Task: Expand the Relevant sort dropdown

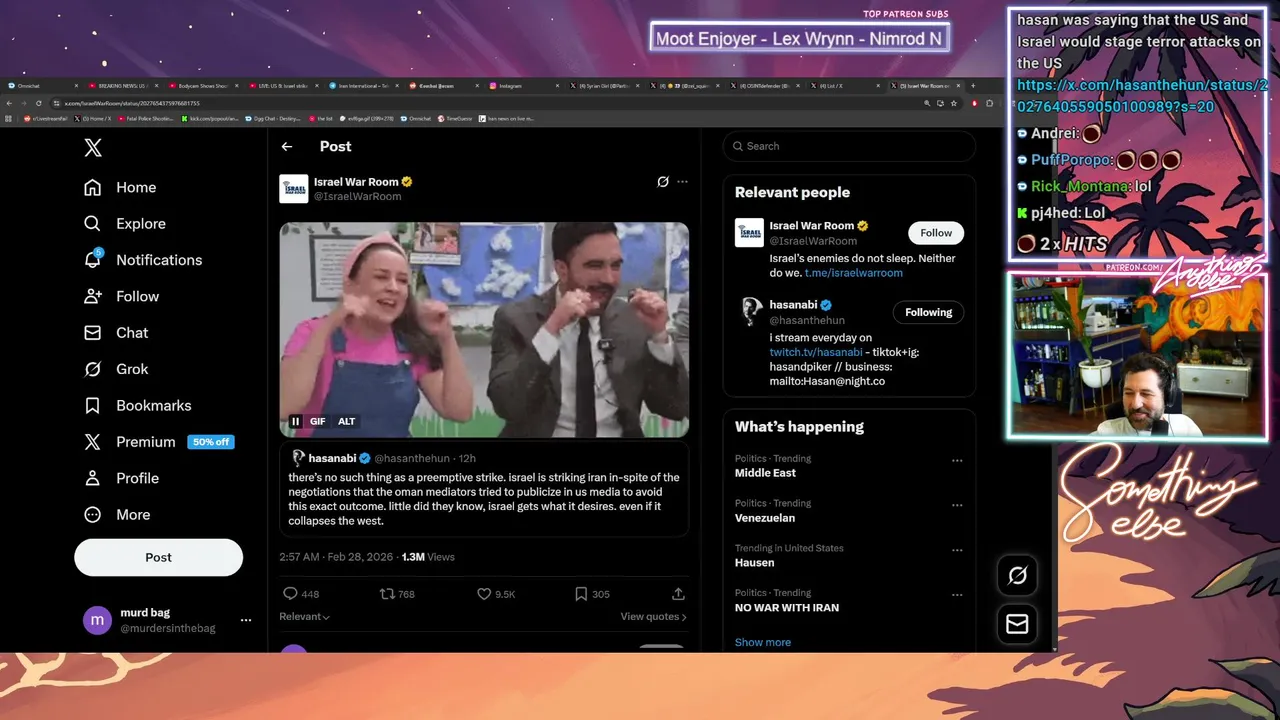Action: tap(304, 617)
